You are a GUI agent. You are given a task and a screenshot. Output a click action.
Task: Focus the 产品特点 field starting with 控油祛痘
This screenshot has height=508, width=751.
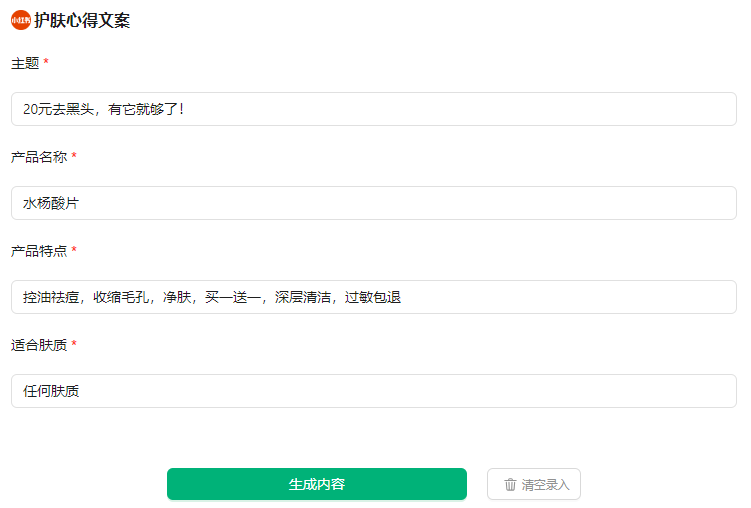coord(374,297)
